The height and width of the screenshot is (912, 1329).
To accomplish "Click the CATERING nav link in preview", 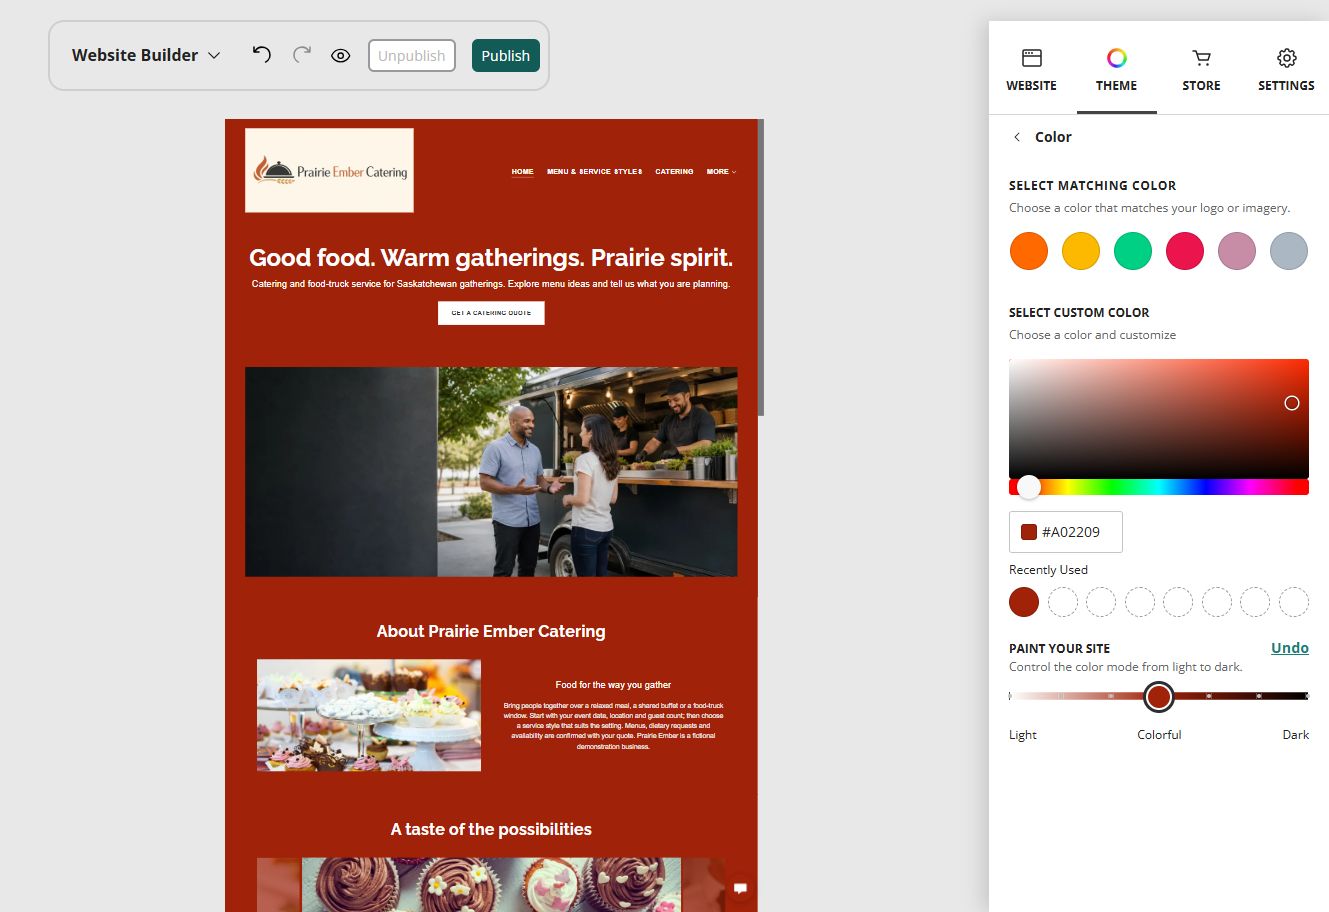I will pos(674,172).
